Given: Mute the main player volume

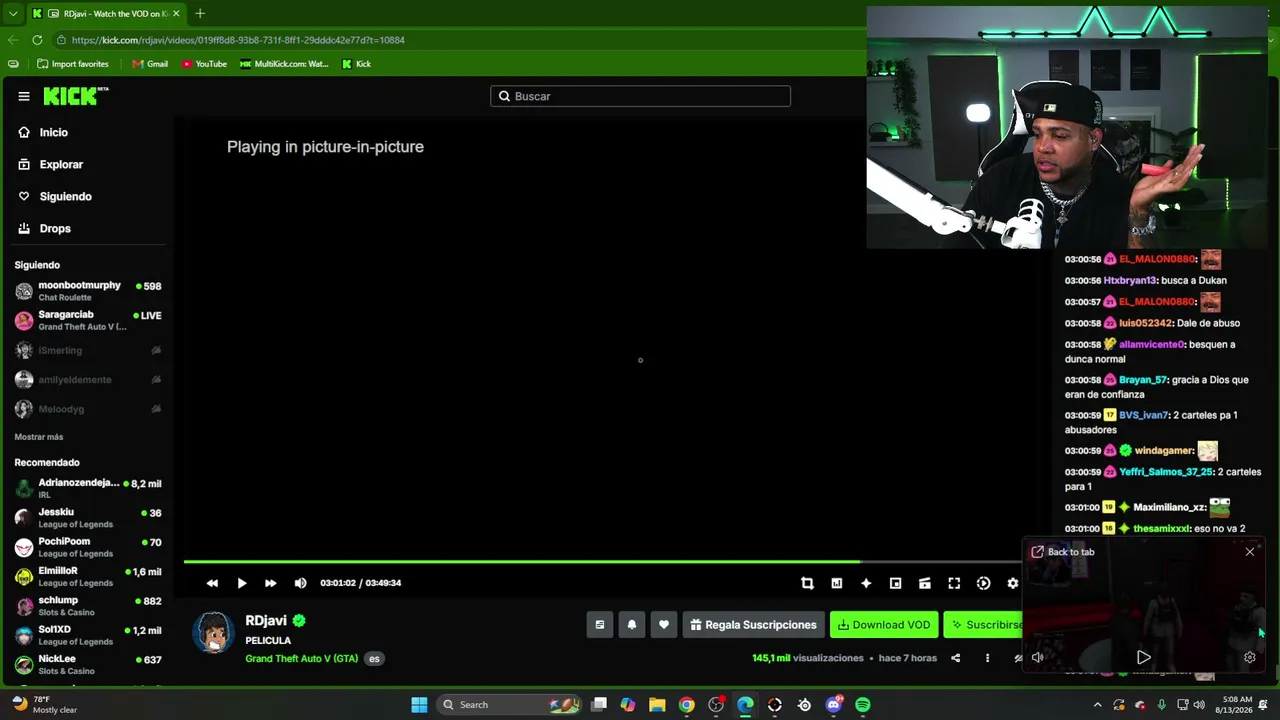Looking at the screenshot, I should tap(301, 583).
